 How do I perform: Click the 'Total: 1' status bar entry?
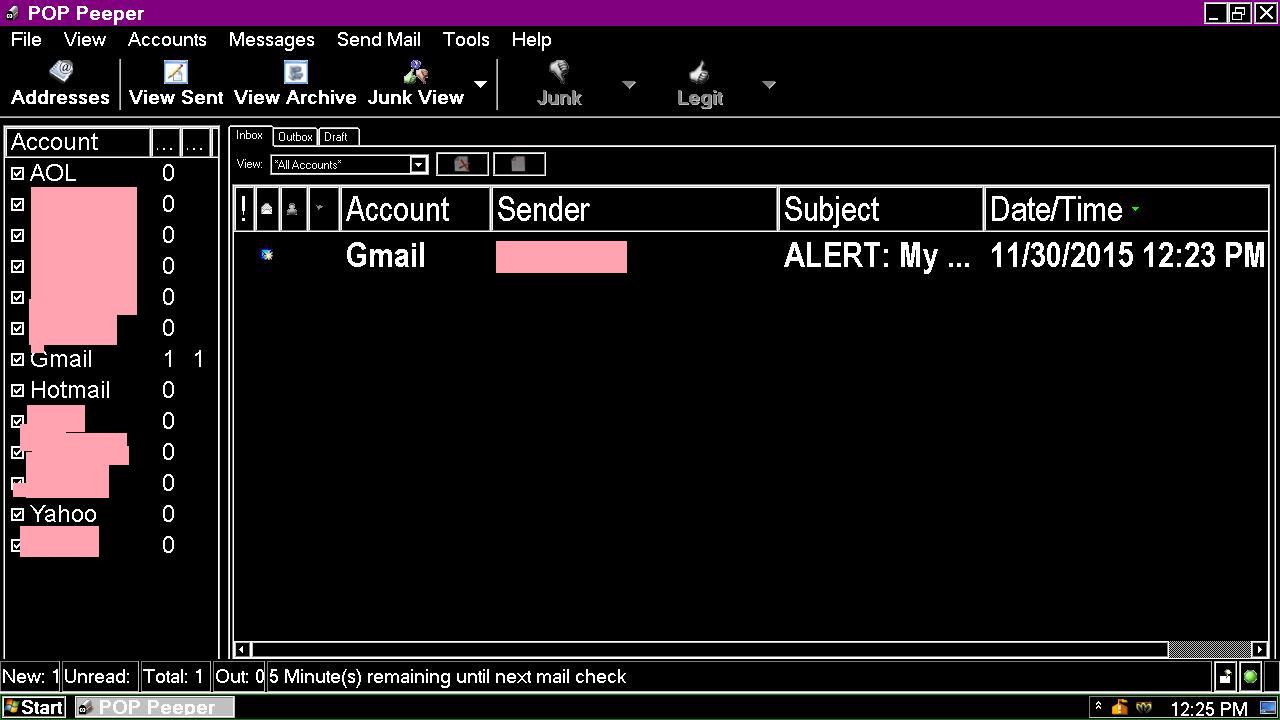pos(173,676)
